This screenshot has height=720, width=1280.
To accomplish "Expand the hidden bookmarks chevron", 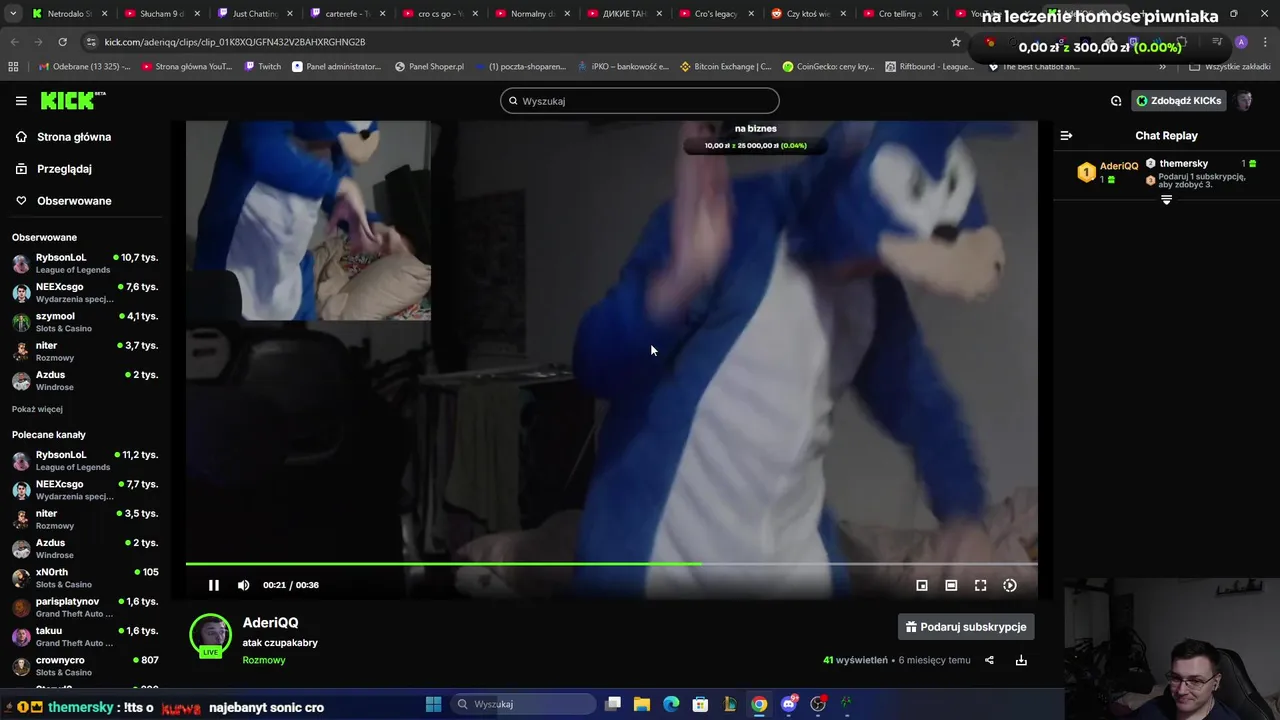I will tap(1162, 66).
